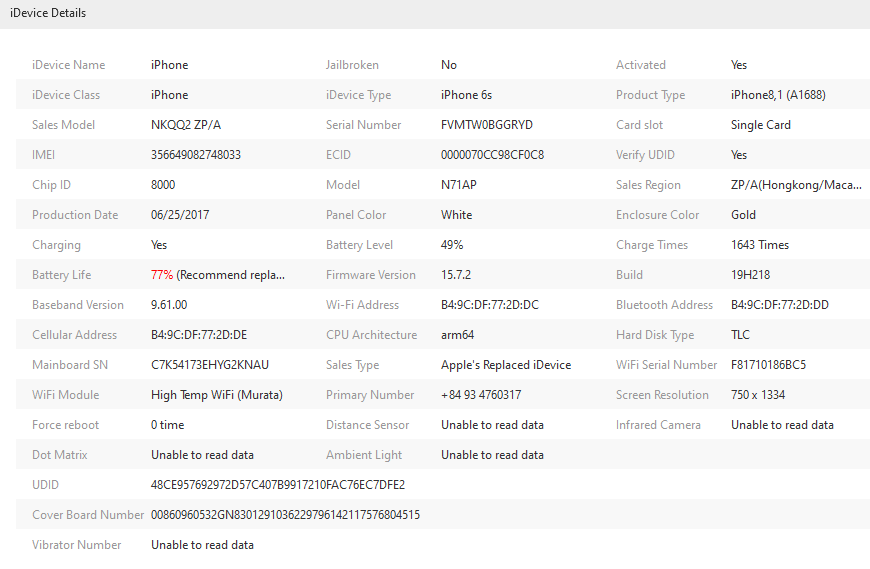Click the Chip ID value 8000
This screenshot has width=870, height=569.
coord(163,185)
